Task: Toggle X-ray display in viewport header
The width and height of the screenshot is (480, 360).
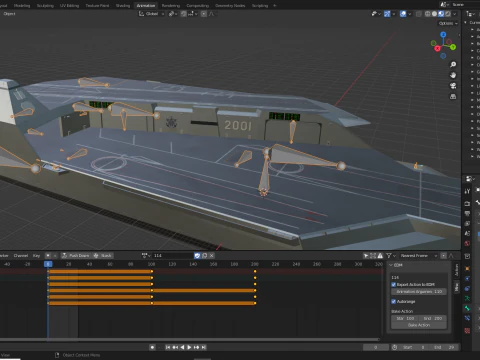Action: [419, 14]
